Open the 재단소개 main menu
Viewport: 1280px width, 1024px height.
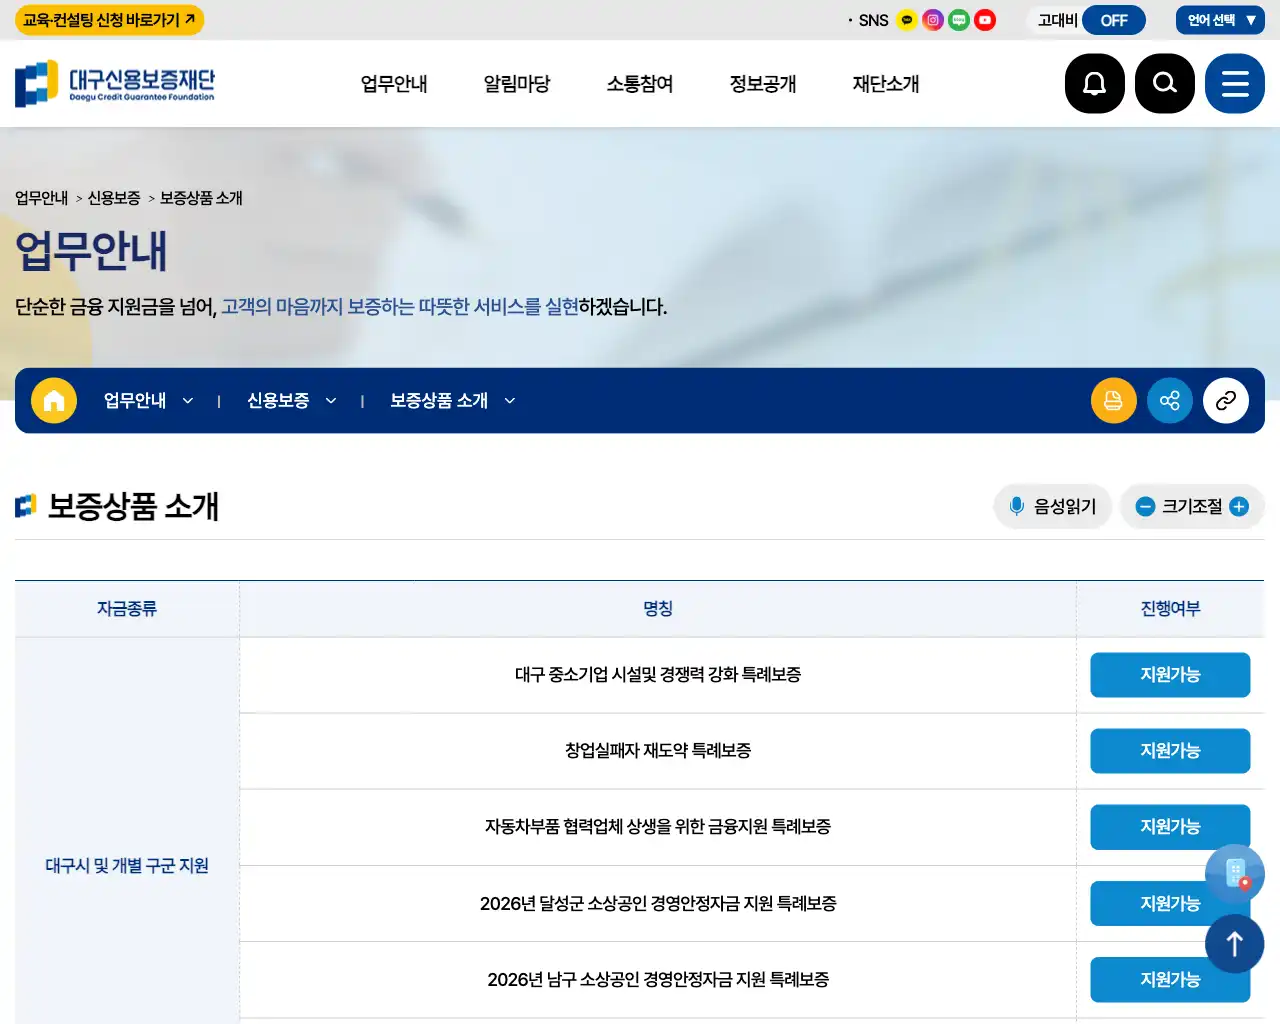pos(886,84)
